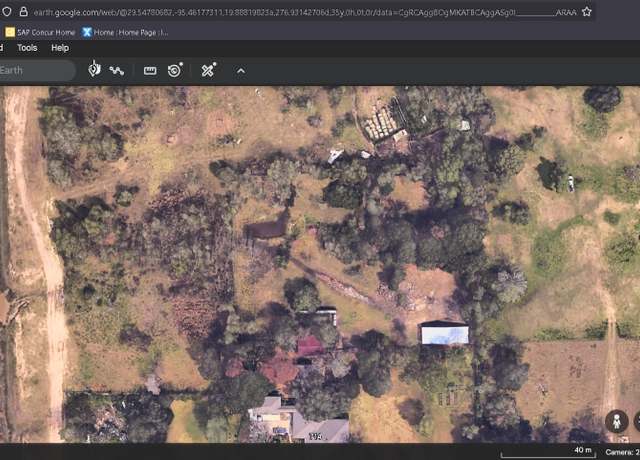Click the Street View pegman icon
Image resolution: width=640 pixels, height=460 pixels.
click(616, 421)
